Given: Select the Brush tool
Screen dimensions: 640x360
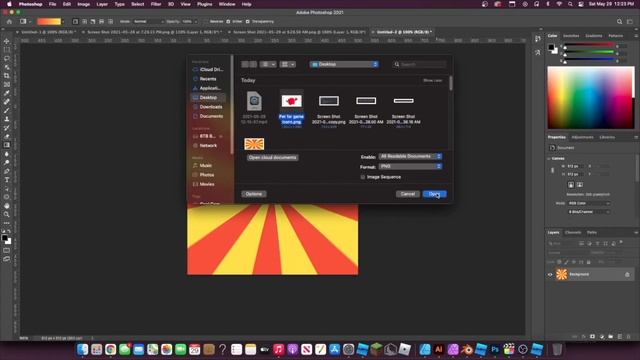Looking at the screenshot, I should tap(7, 110).
